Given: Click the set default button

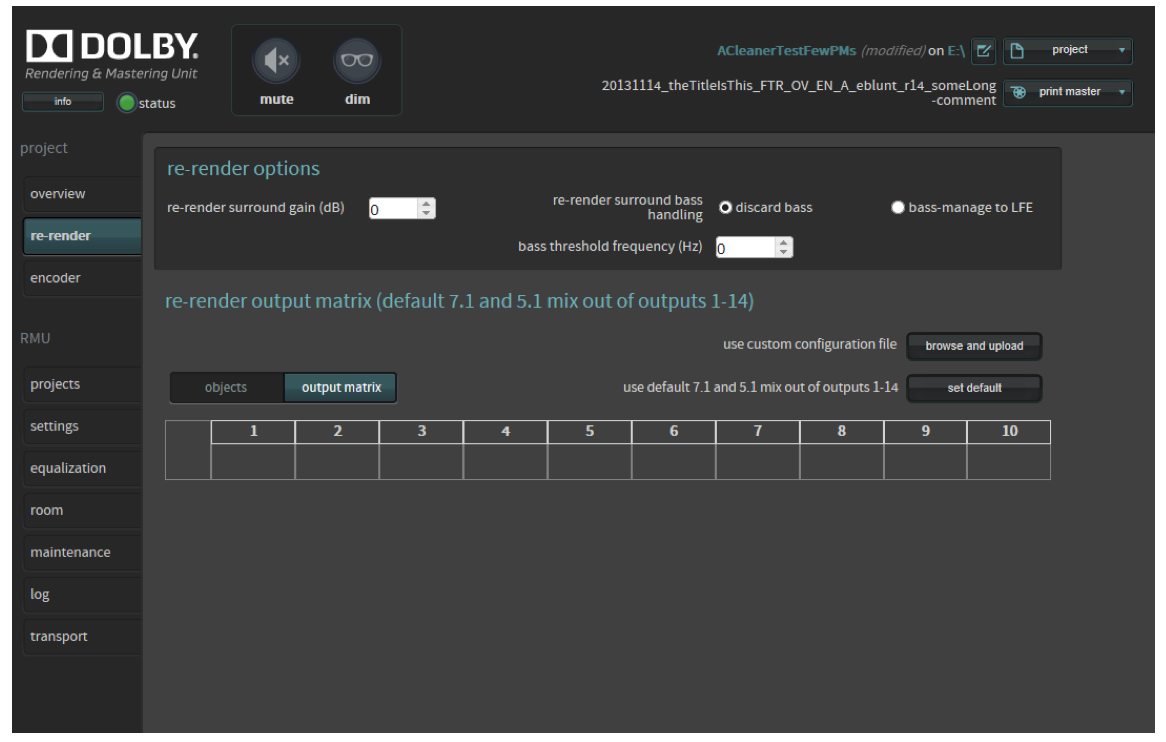Looking at the screenshot, I should 974,388.
